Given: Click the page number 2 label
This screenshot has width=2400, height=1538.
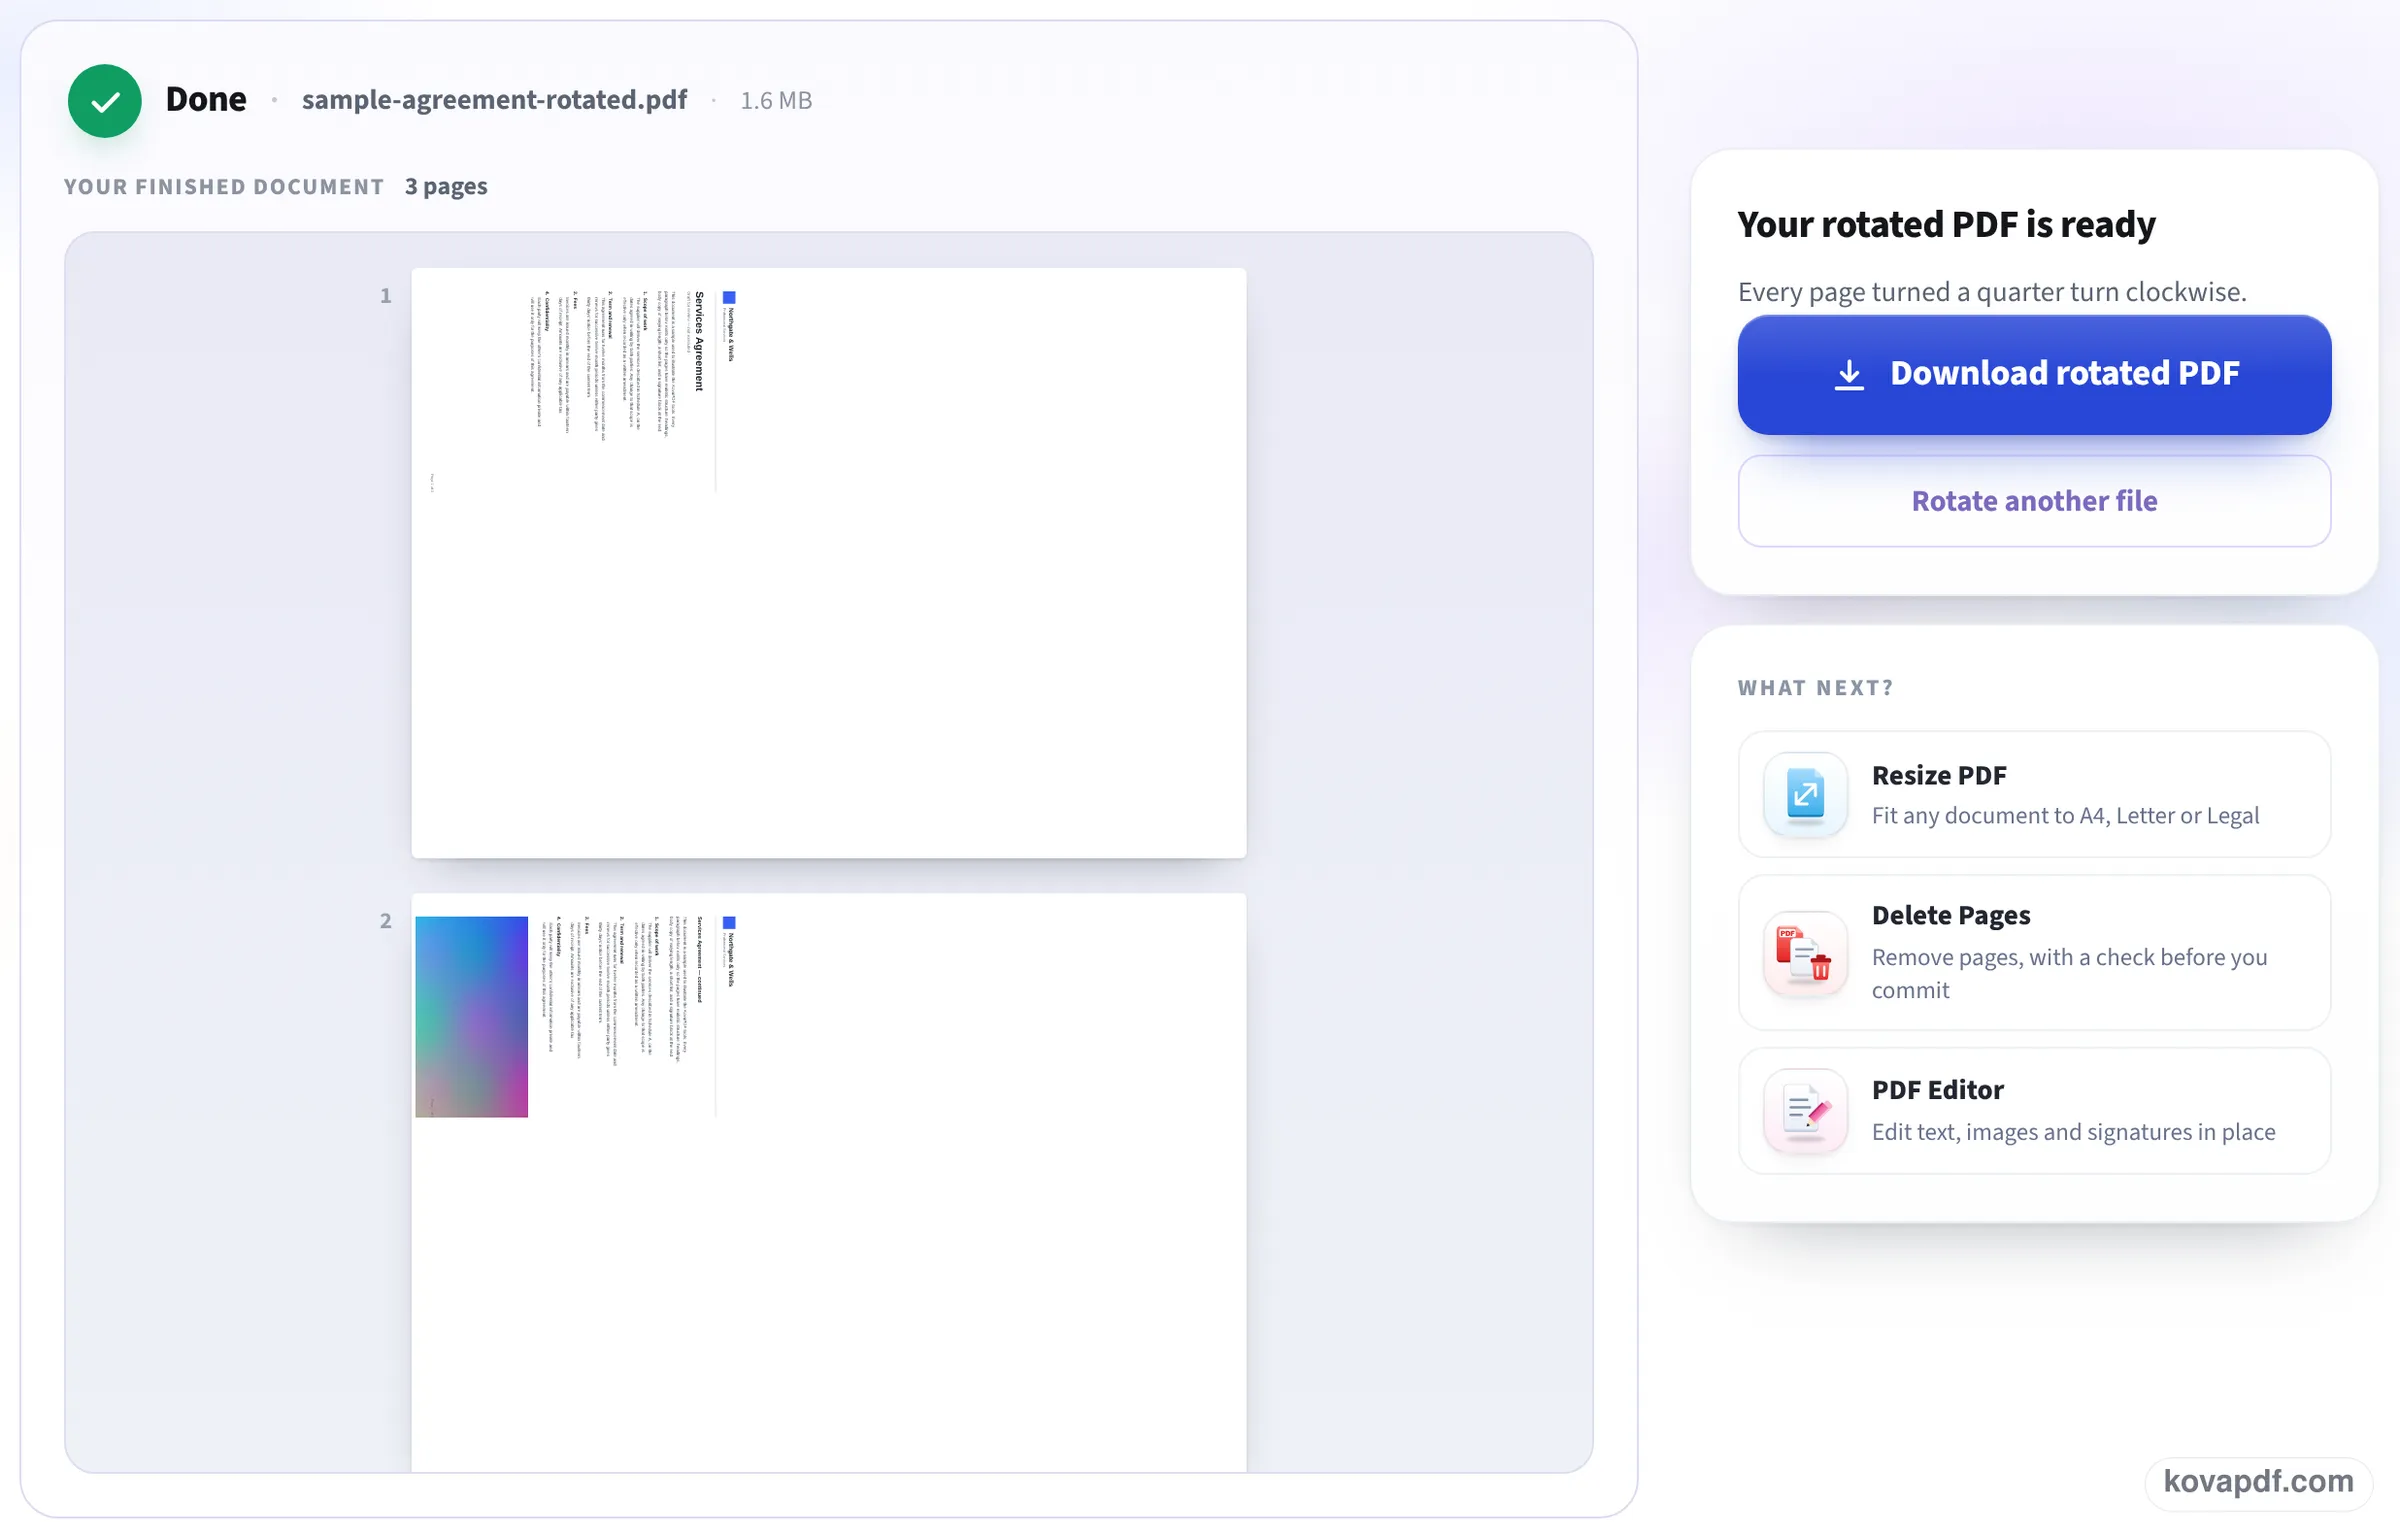Looking at the screenshot, I should [385, 921].
